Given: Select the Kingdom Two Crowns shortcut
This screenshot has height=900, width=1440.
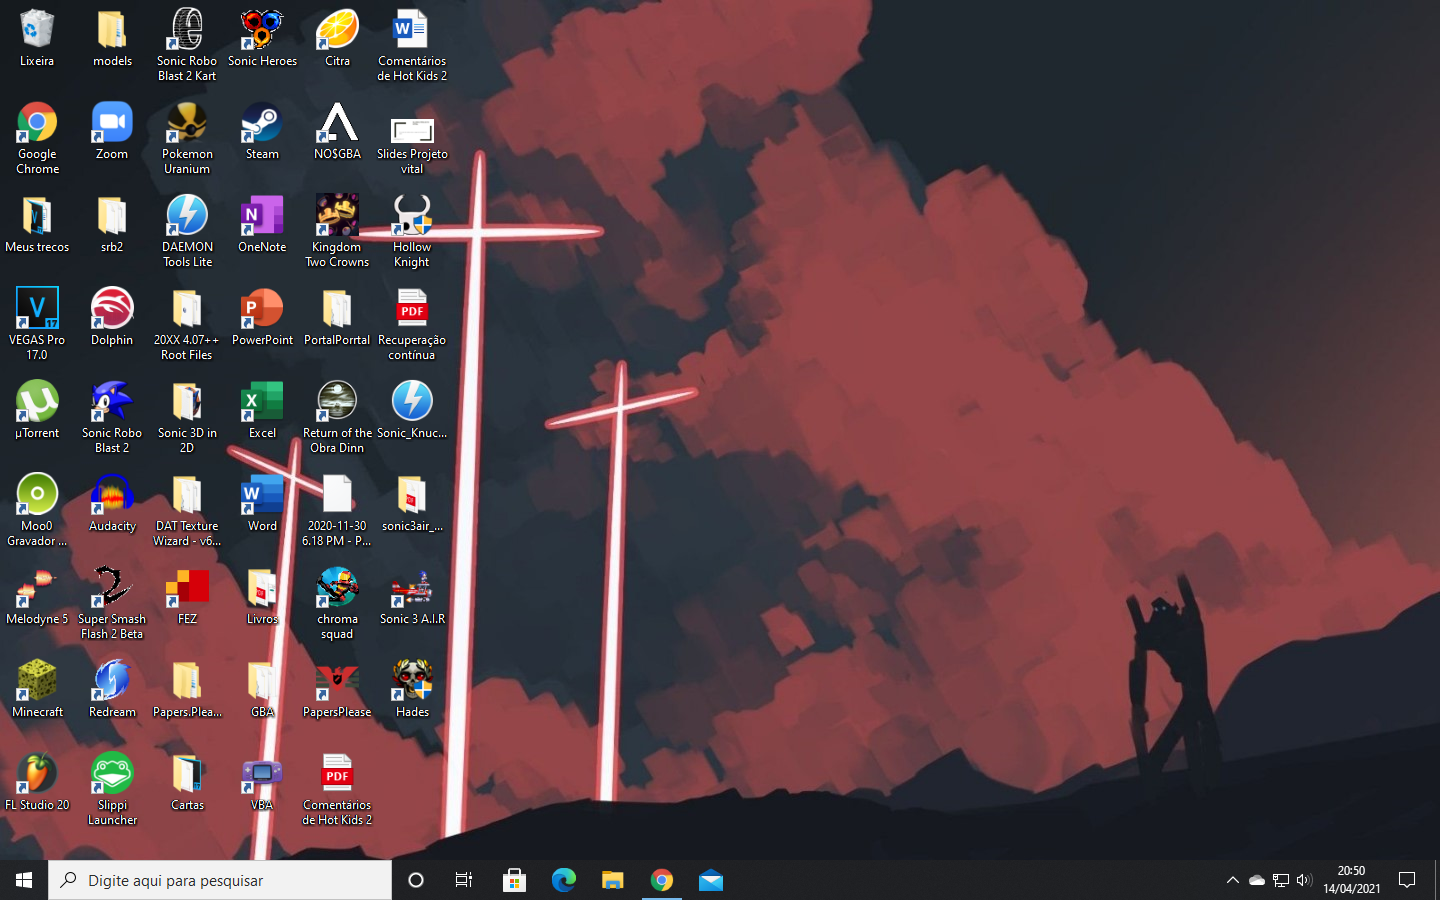Looking at the screenshot, I should pos(337,231).
